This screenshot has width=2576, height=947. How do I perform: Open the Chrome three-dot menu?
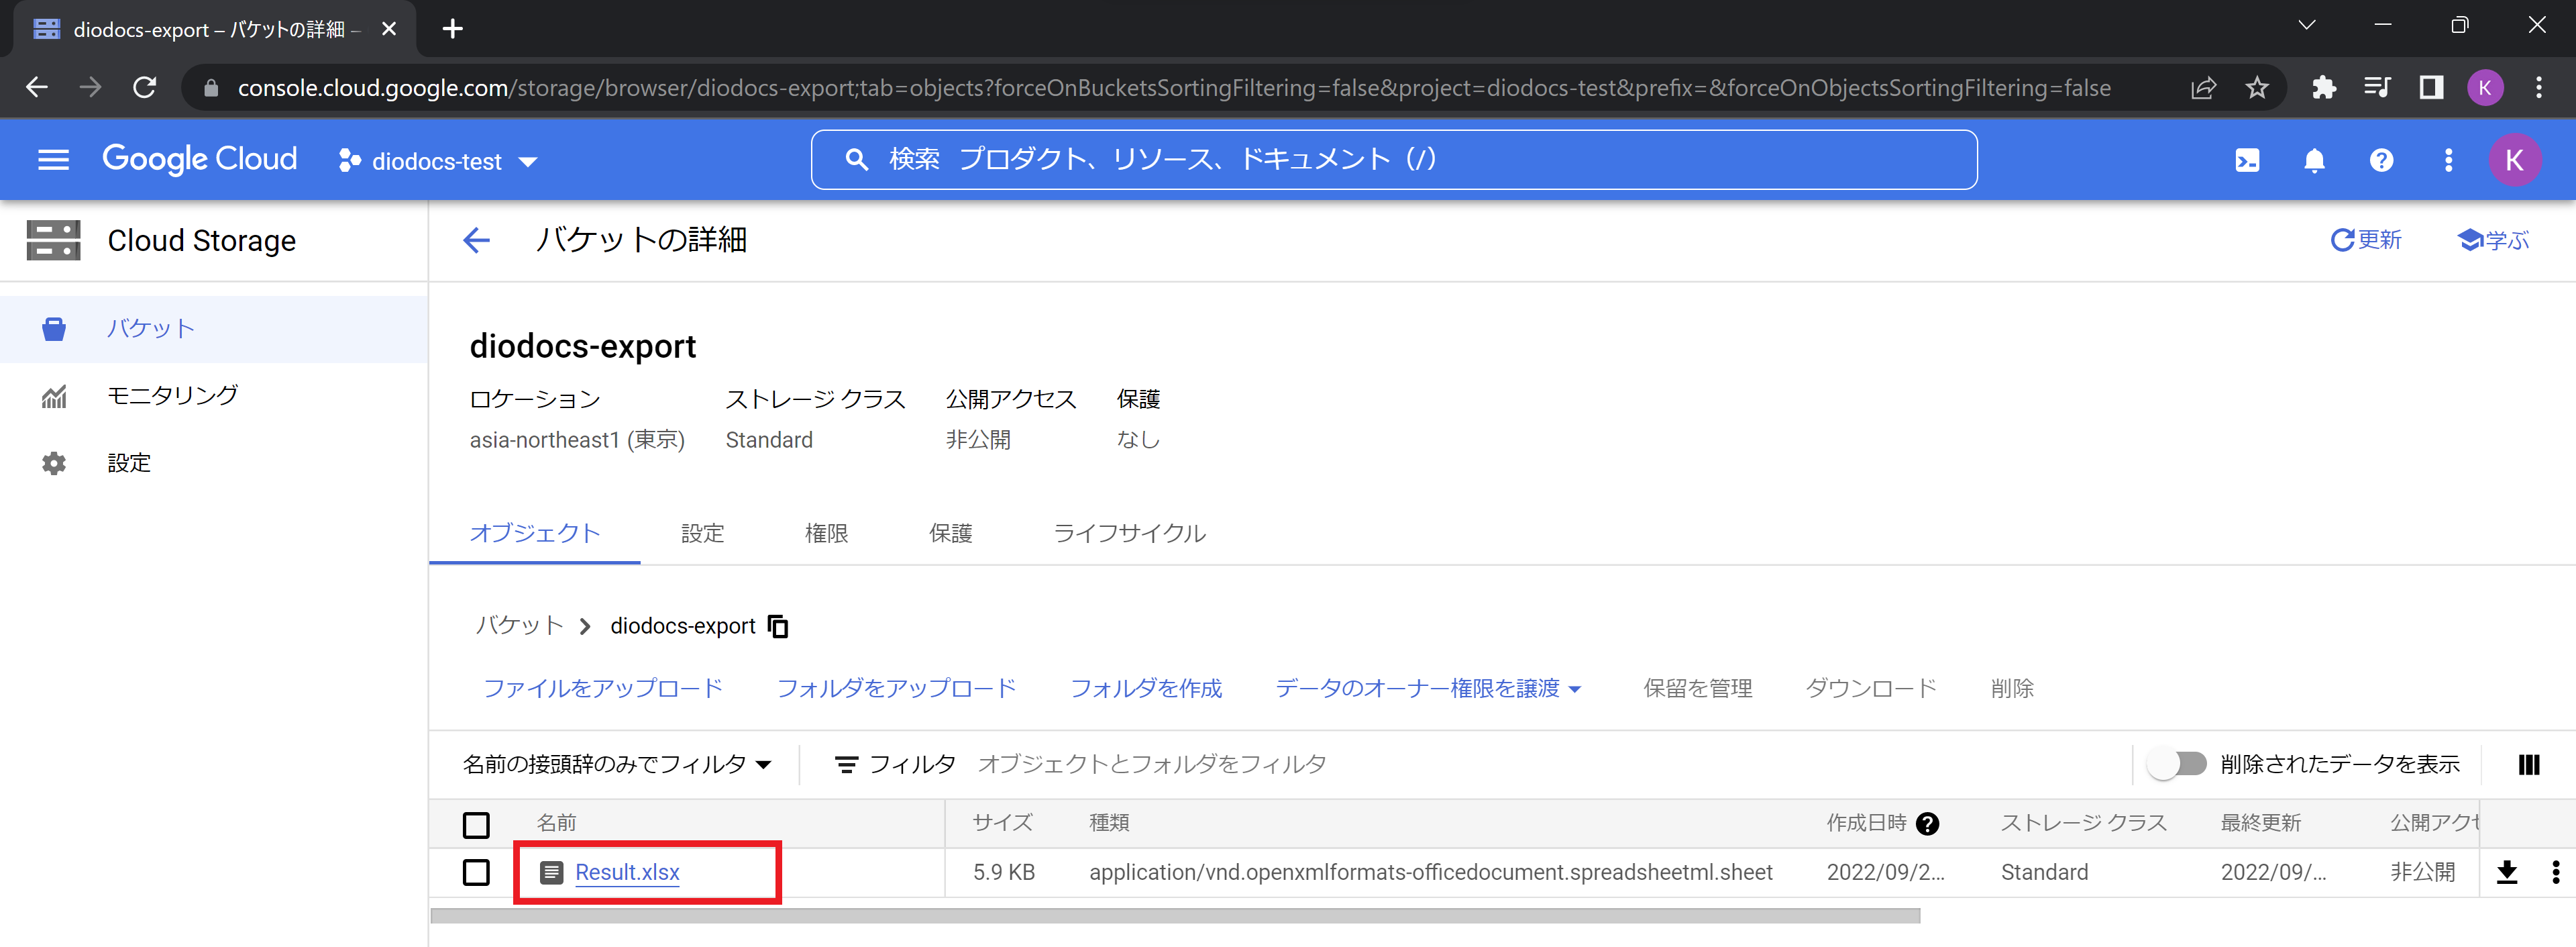pos(2538,88)
